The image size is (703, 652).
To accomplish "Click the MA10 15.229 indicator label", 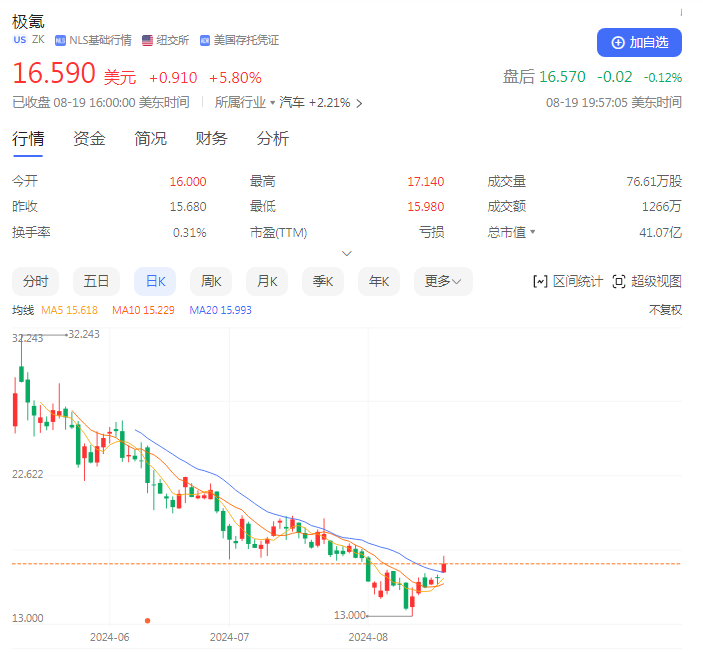I will (143, 310).
